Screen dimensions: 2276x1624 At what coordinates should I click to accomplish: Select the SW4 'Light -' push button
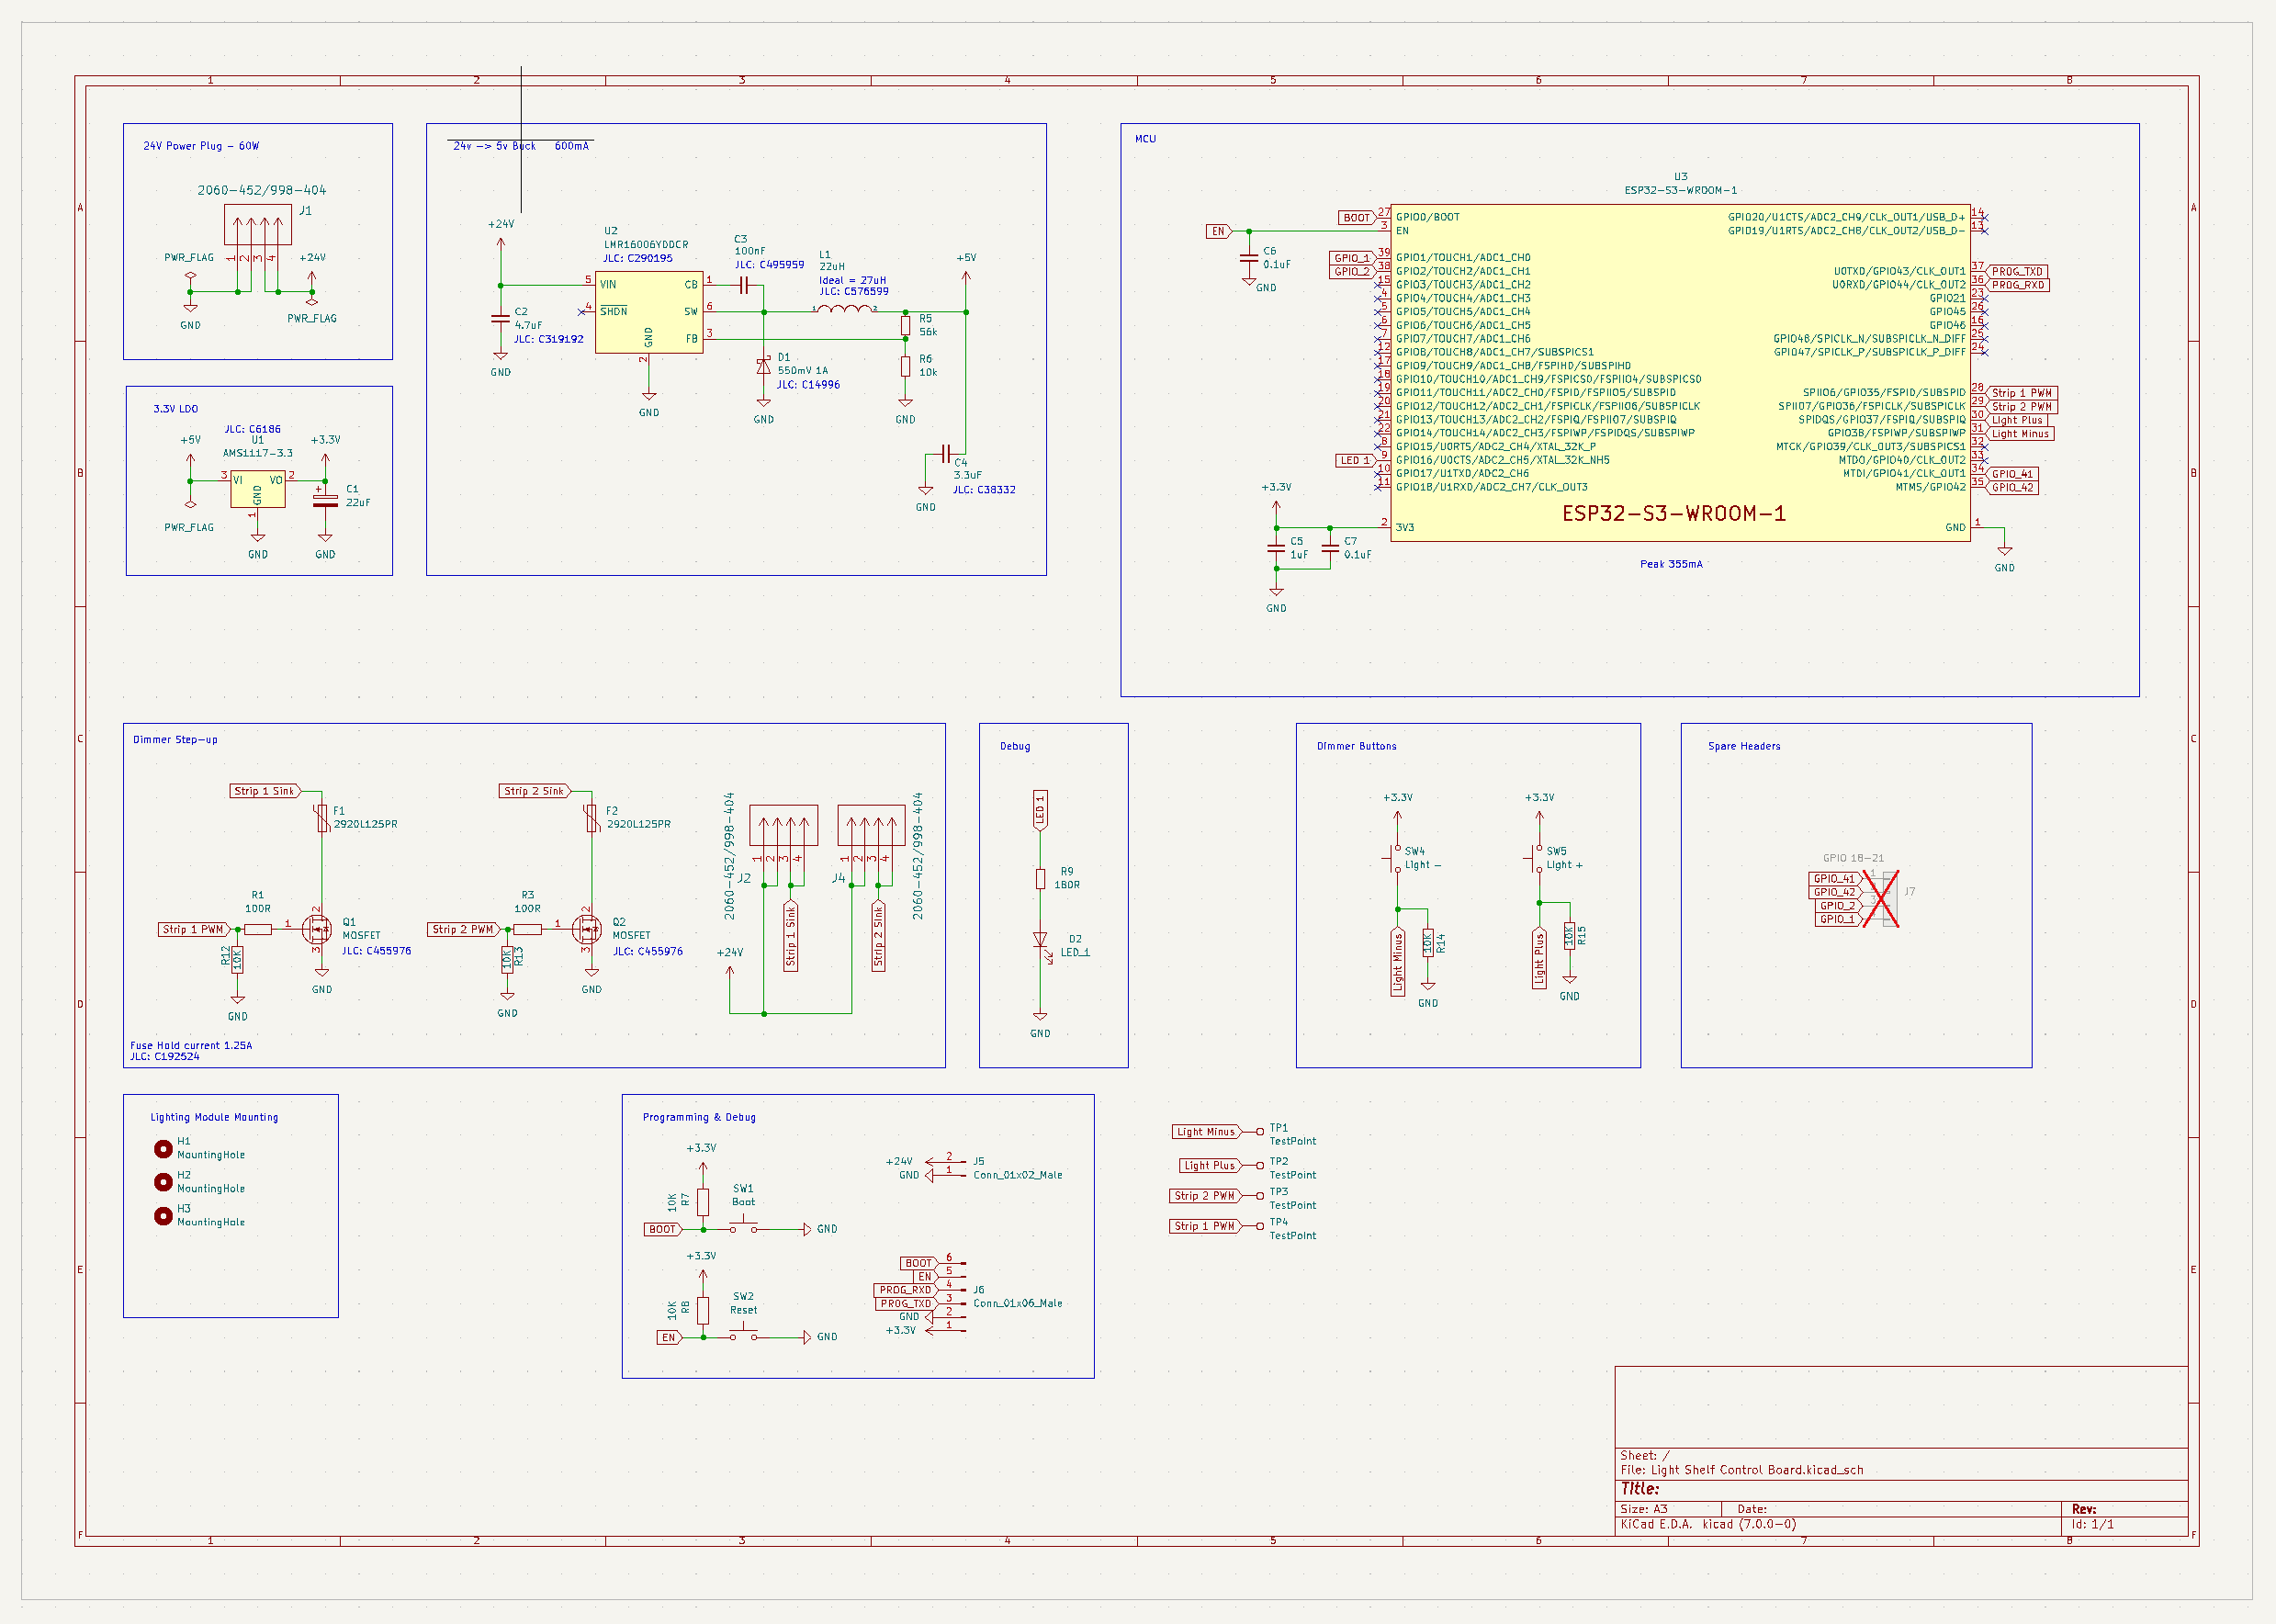pyautogui.click(x=1394, y=858)
